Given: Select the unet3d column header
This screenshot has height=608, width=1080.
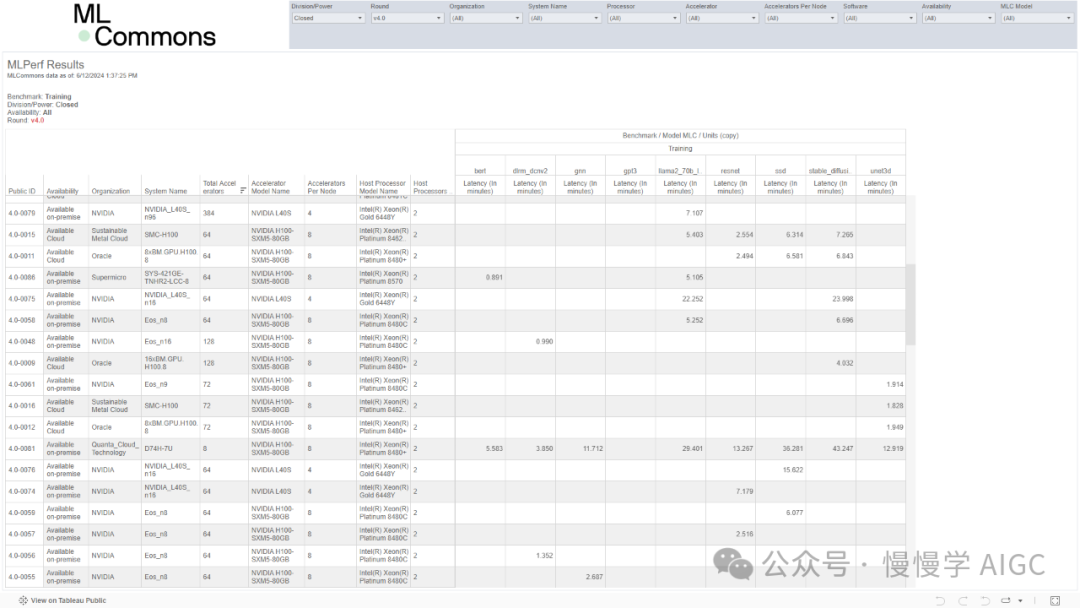Looking at the screenshot, I should tap(880, 171).
